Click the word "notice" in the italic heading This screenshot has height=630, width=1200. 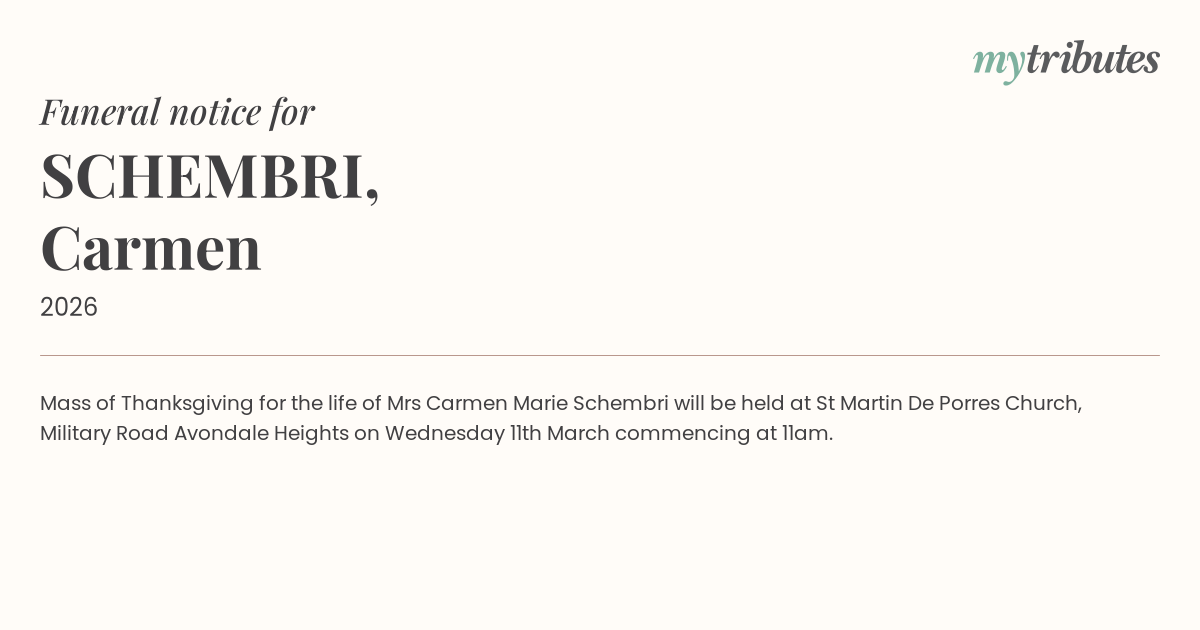[216, 112]
